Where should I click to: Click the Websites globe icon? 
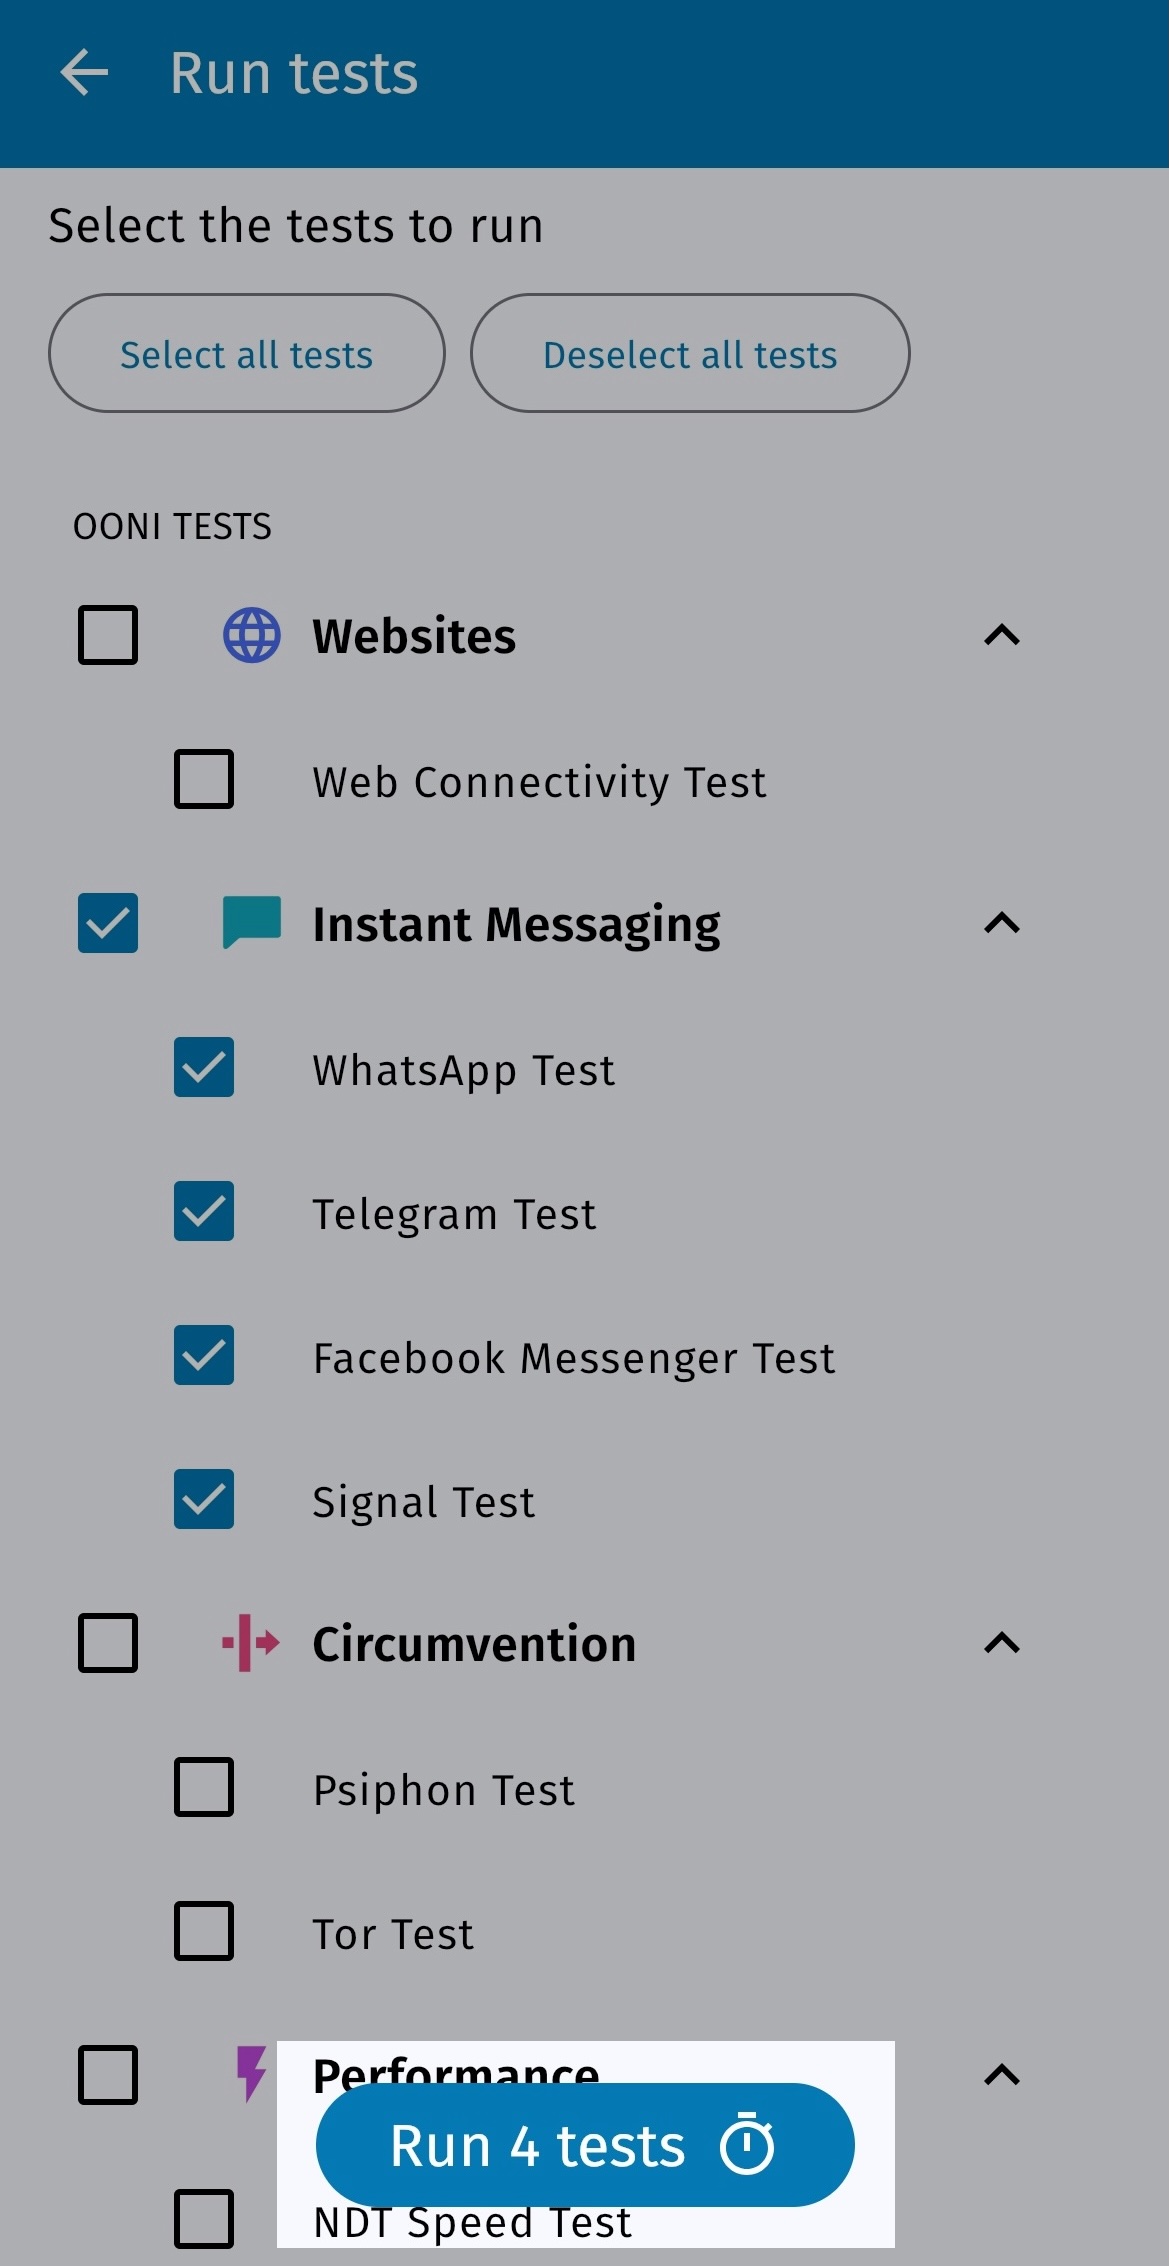coord(251,635)
